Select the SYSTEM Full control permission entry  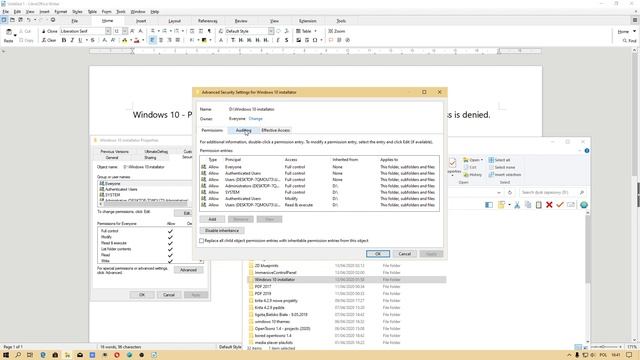click(319, 192)
